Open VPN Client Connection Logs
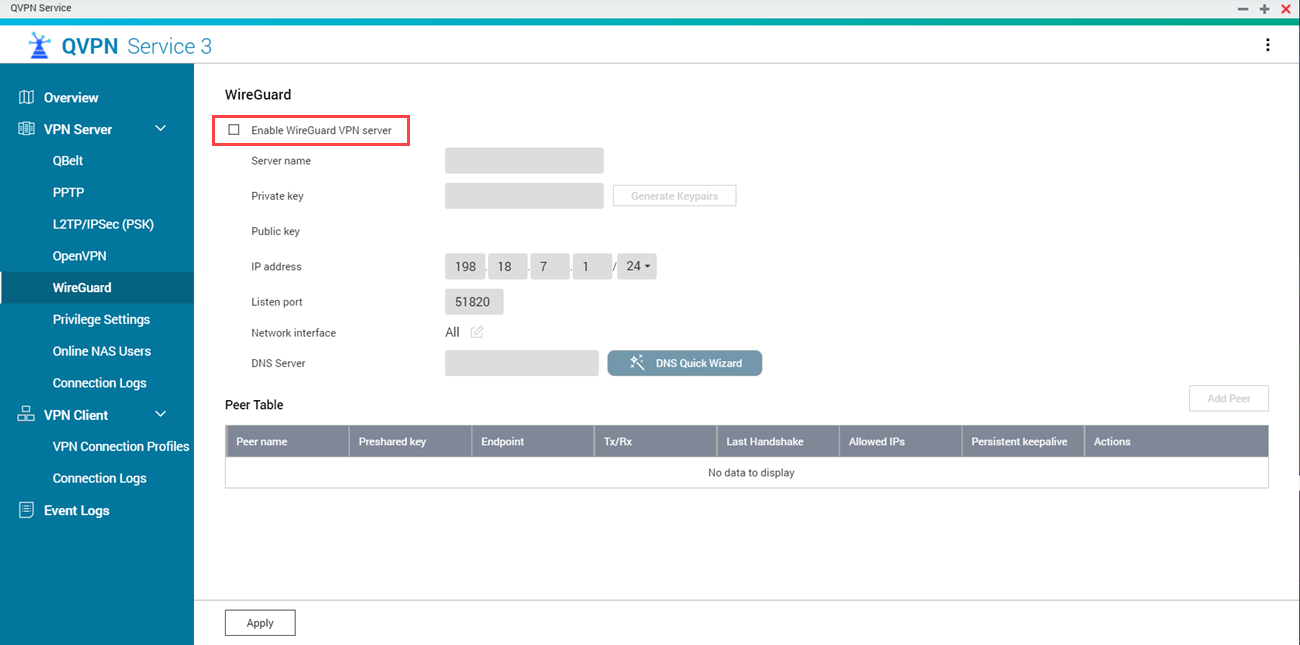The width and height of the screenshot is (1300, 645). 99,478
